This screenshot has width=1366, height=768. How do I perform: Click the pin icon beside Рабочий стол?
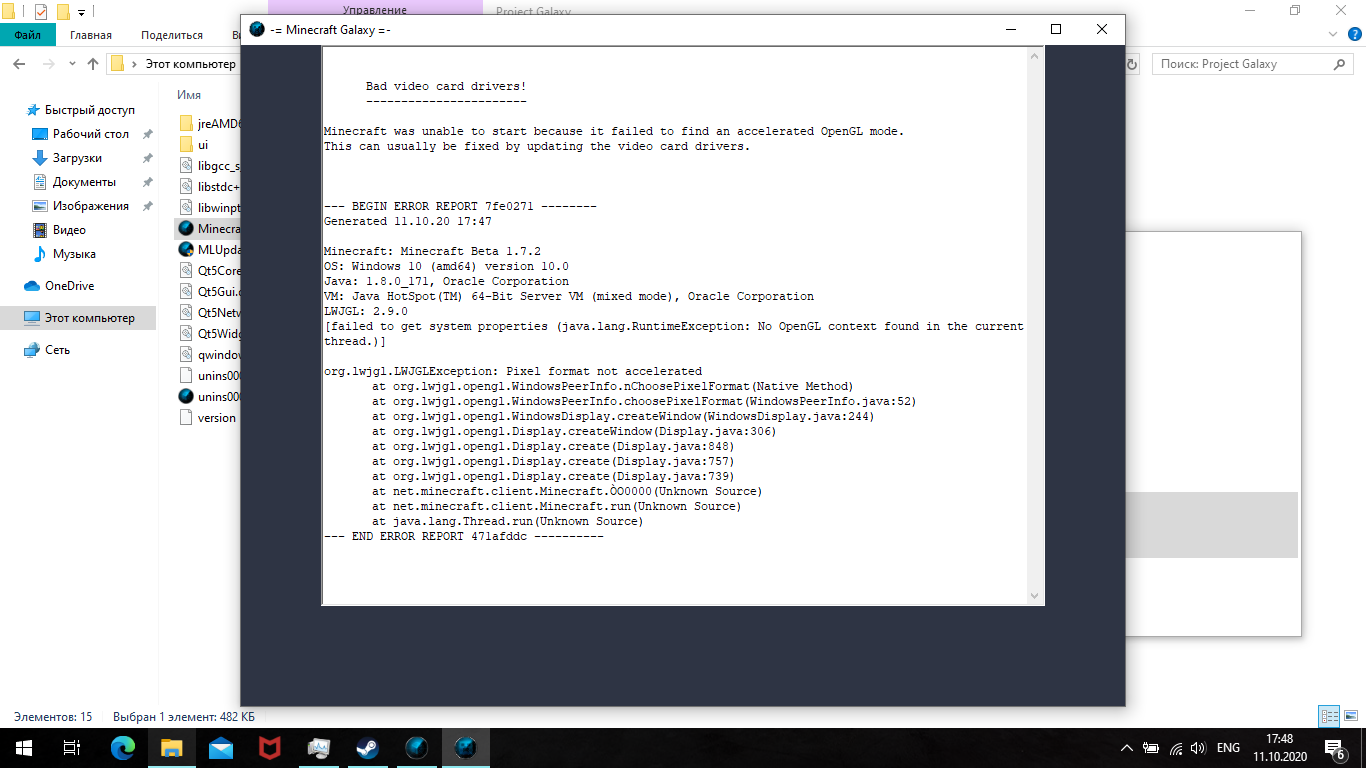tap(147, 134)
